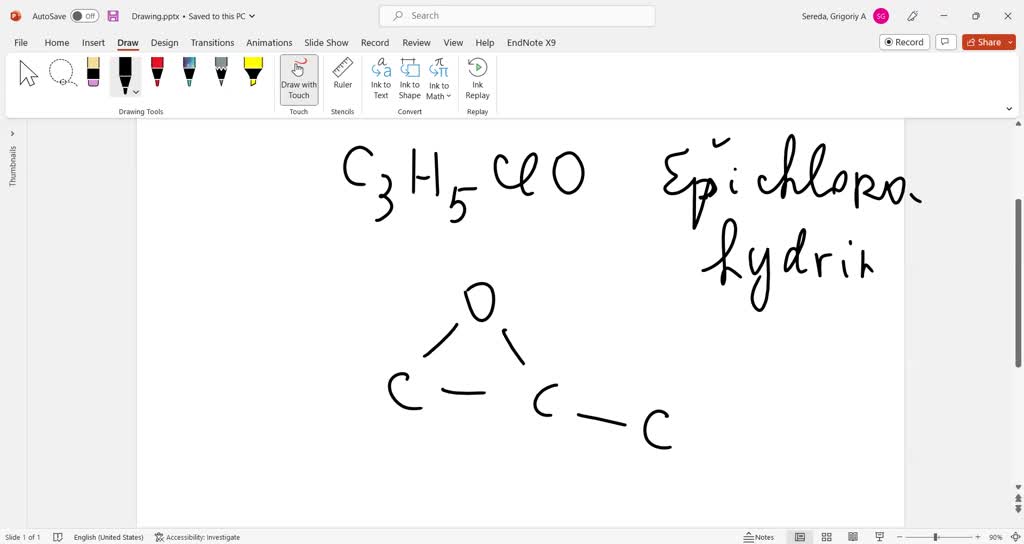Fit slide to current window

click(x=1014, y=537)
